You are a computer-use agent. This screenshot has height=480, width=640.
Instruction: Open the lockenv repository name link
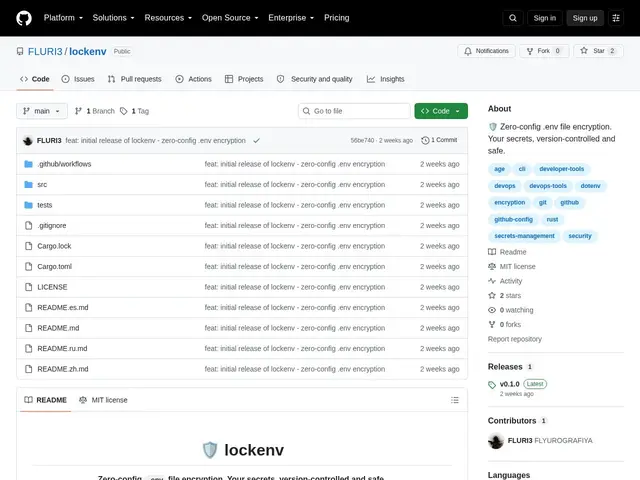(88, 51)
